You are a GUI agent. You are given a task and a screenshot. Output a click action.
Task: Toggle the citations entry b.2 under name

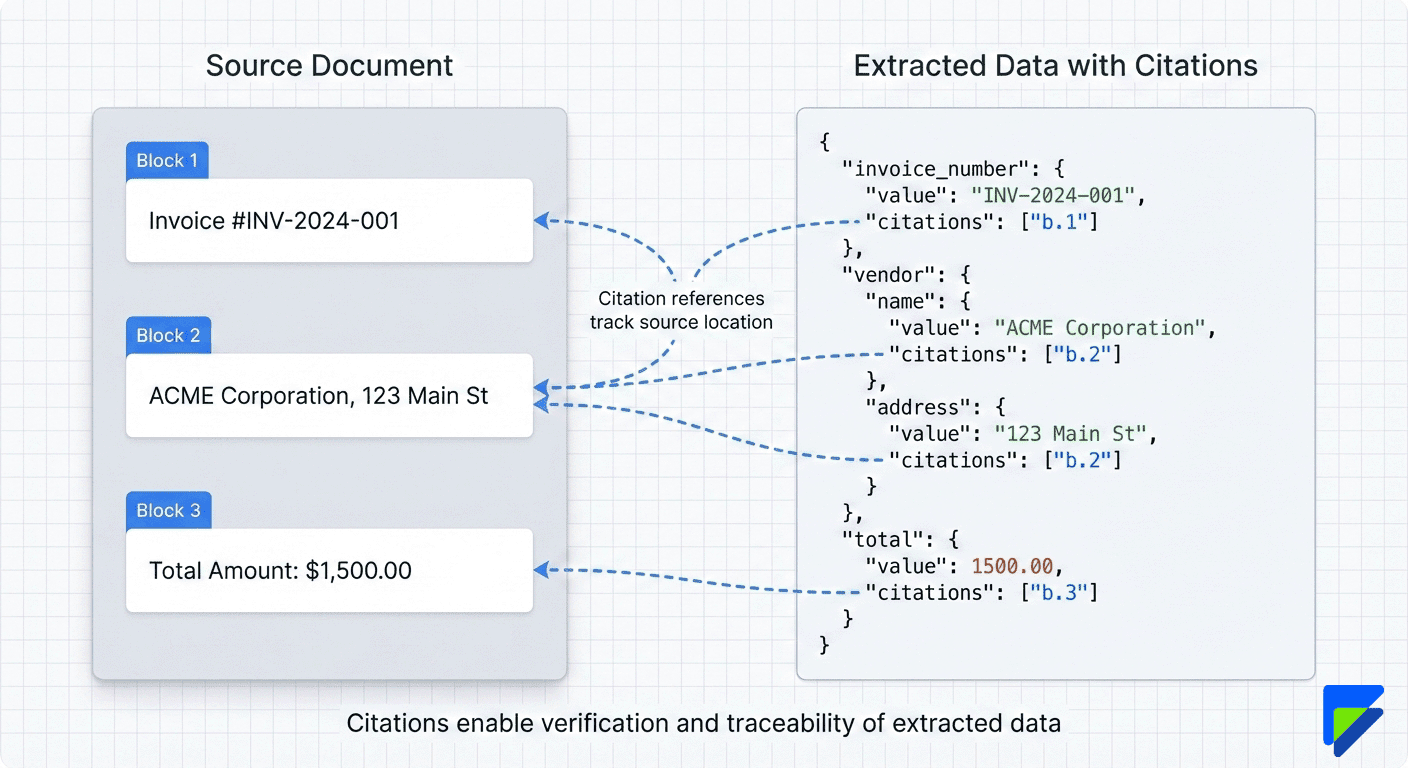pyautogui.click(x=1082, y=354)
